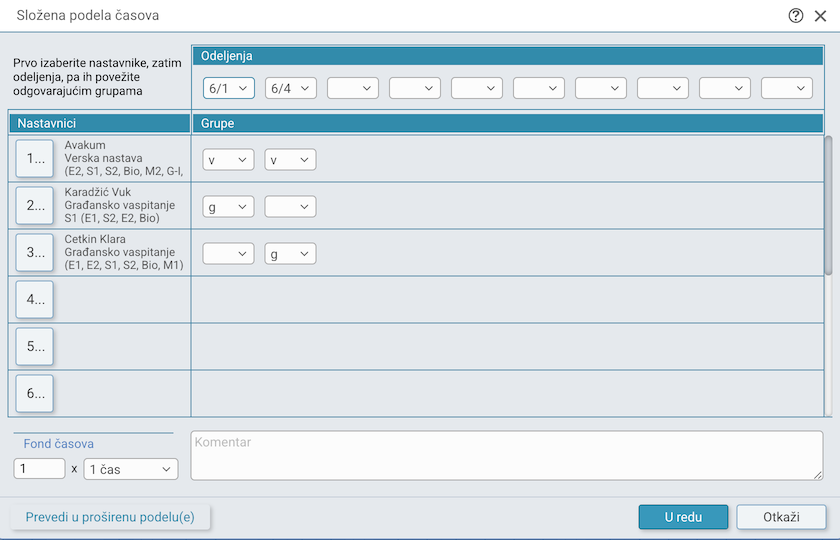Image resolution: width=840 pixels, height=540 pixels.
Task: Select the Karadžić Vuk teacher text
Action: click(x=119, y=205)
